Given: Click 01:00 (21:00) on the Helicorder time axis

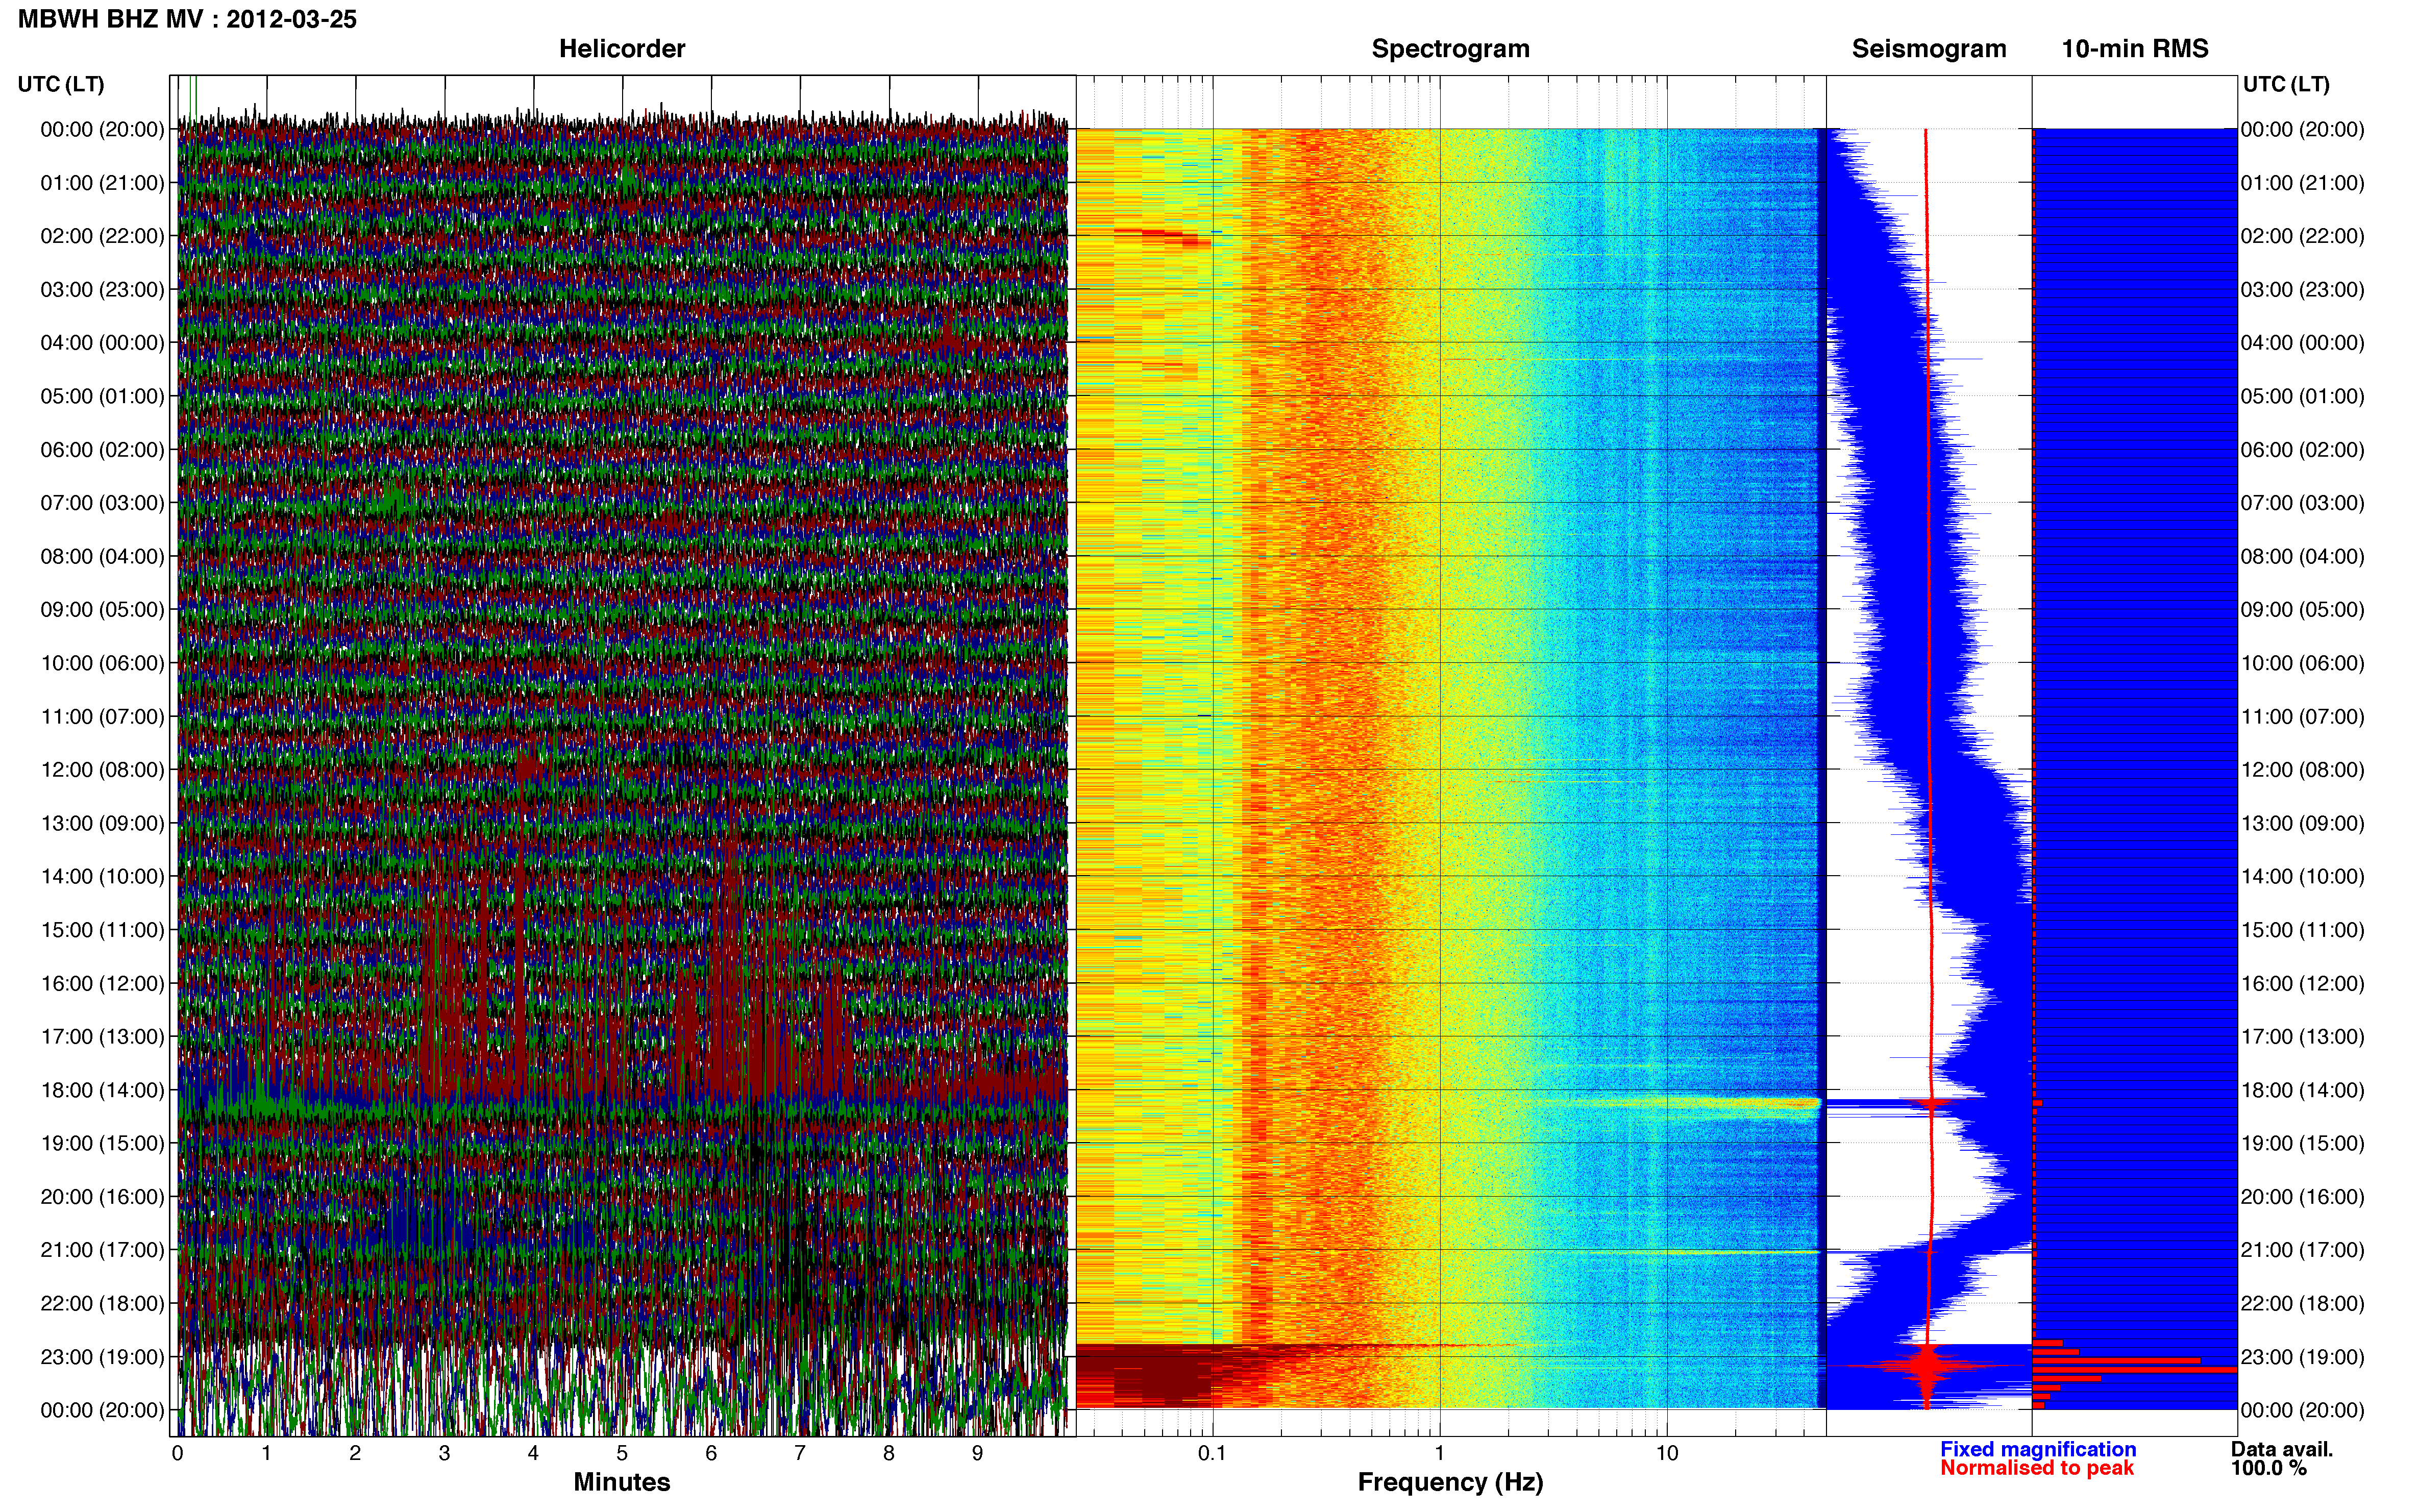Looking at the screenshot, I should (102, 183).
